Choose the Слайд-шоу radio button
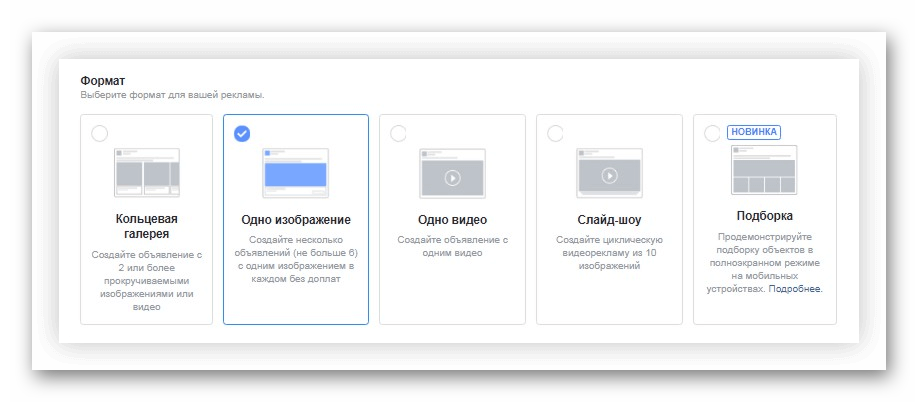This screenshot has height=402, width=918. click(555, 134)
